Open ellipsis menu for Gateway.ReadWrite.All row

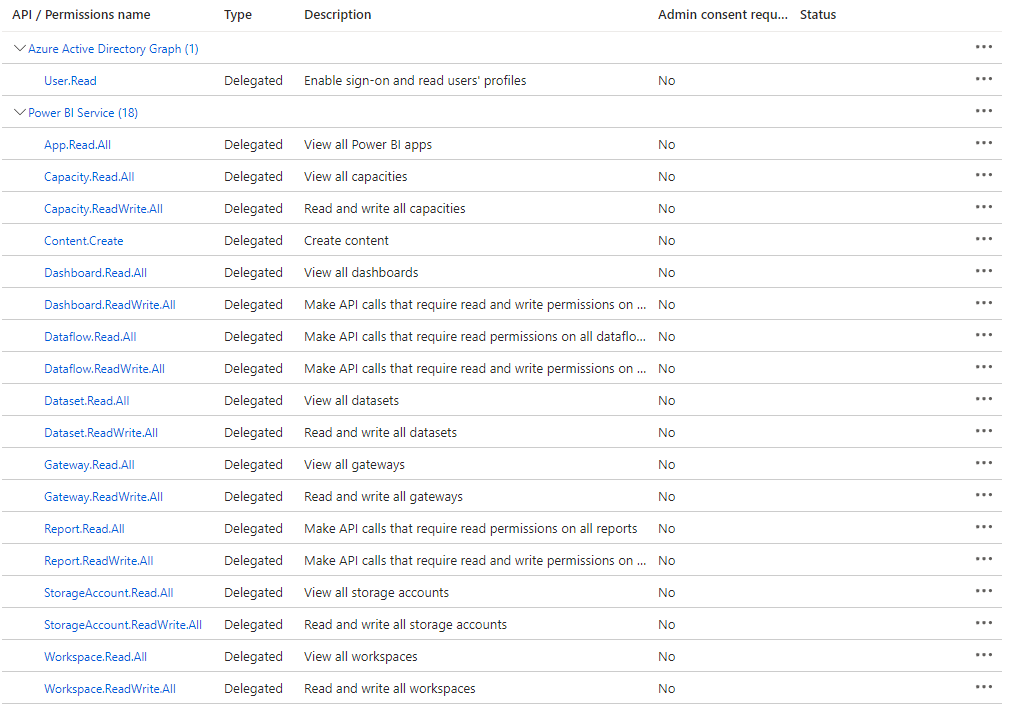983,495
